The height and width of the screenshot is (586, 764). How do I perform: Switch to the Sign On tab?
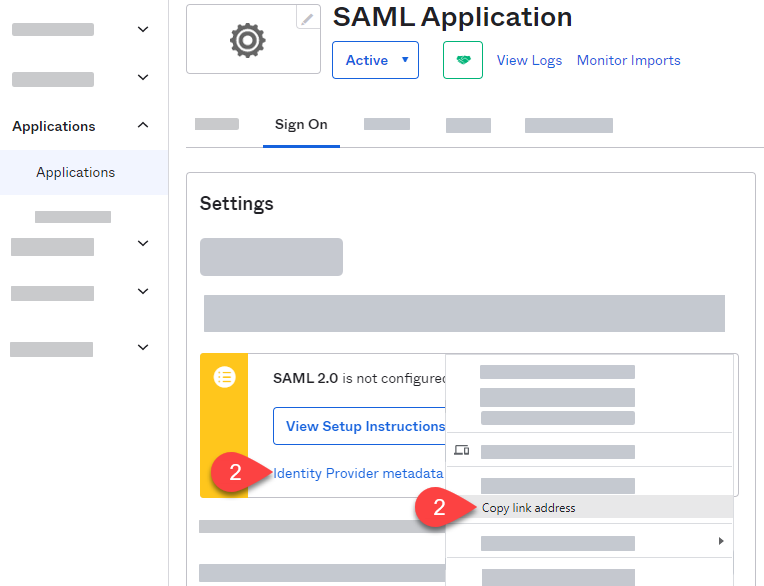tap(301, 125)
